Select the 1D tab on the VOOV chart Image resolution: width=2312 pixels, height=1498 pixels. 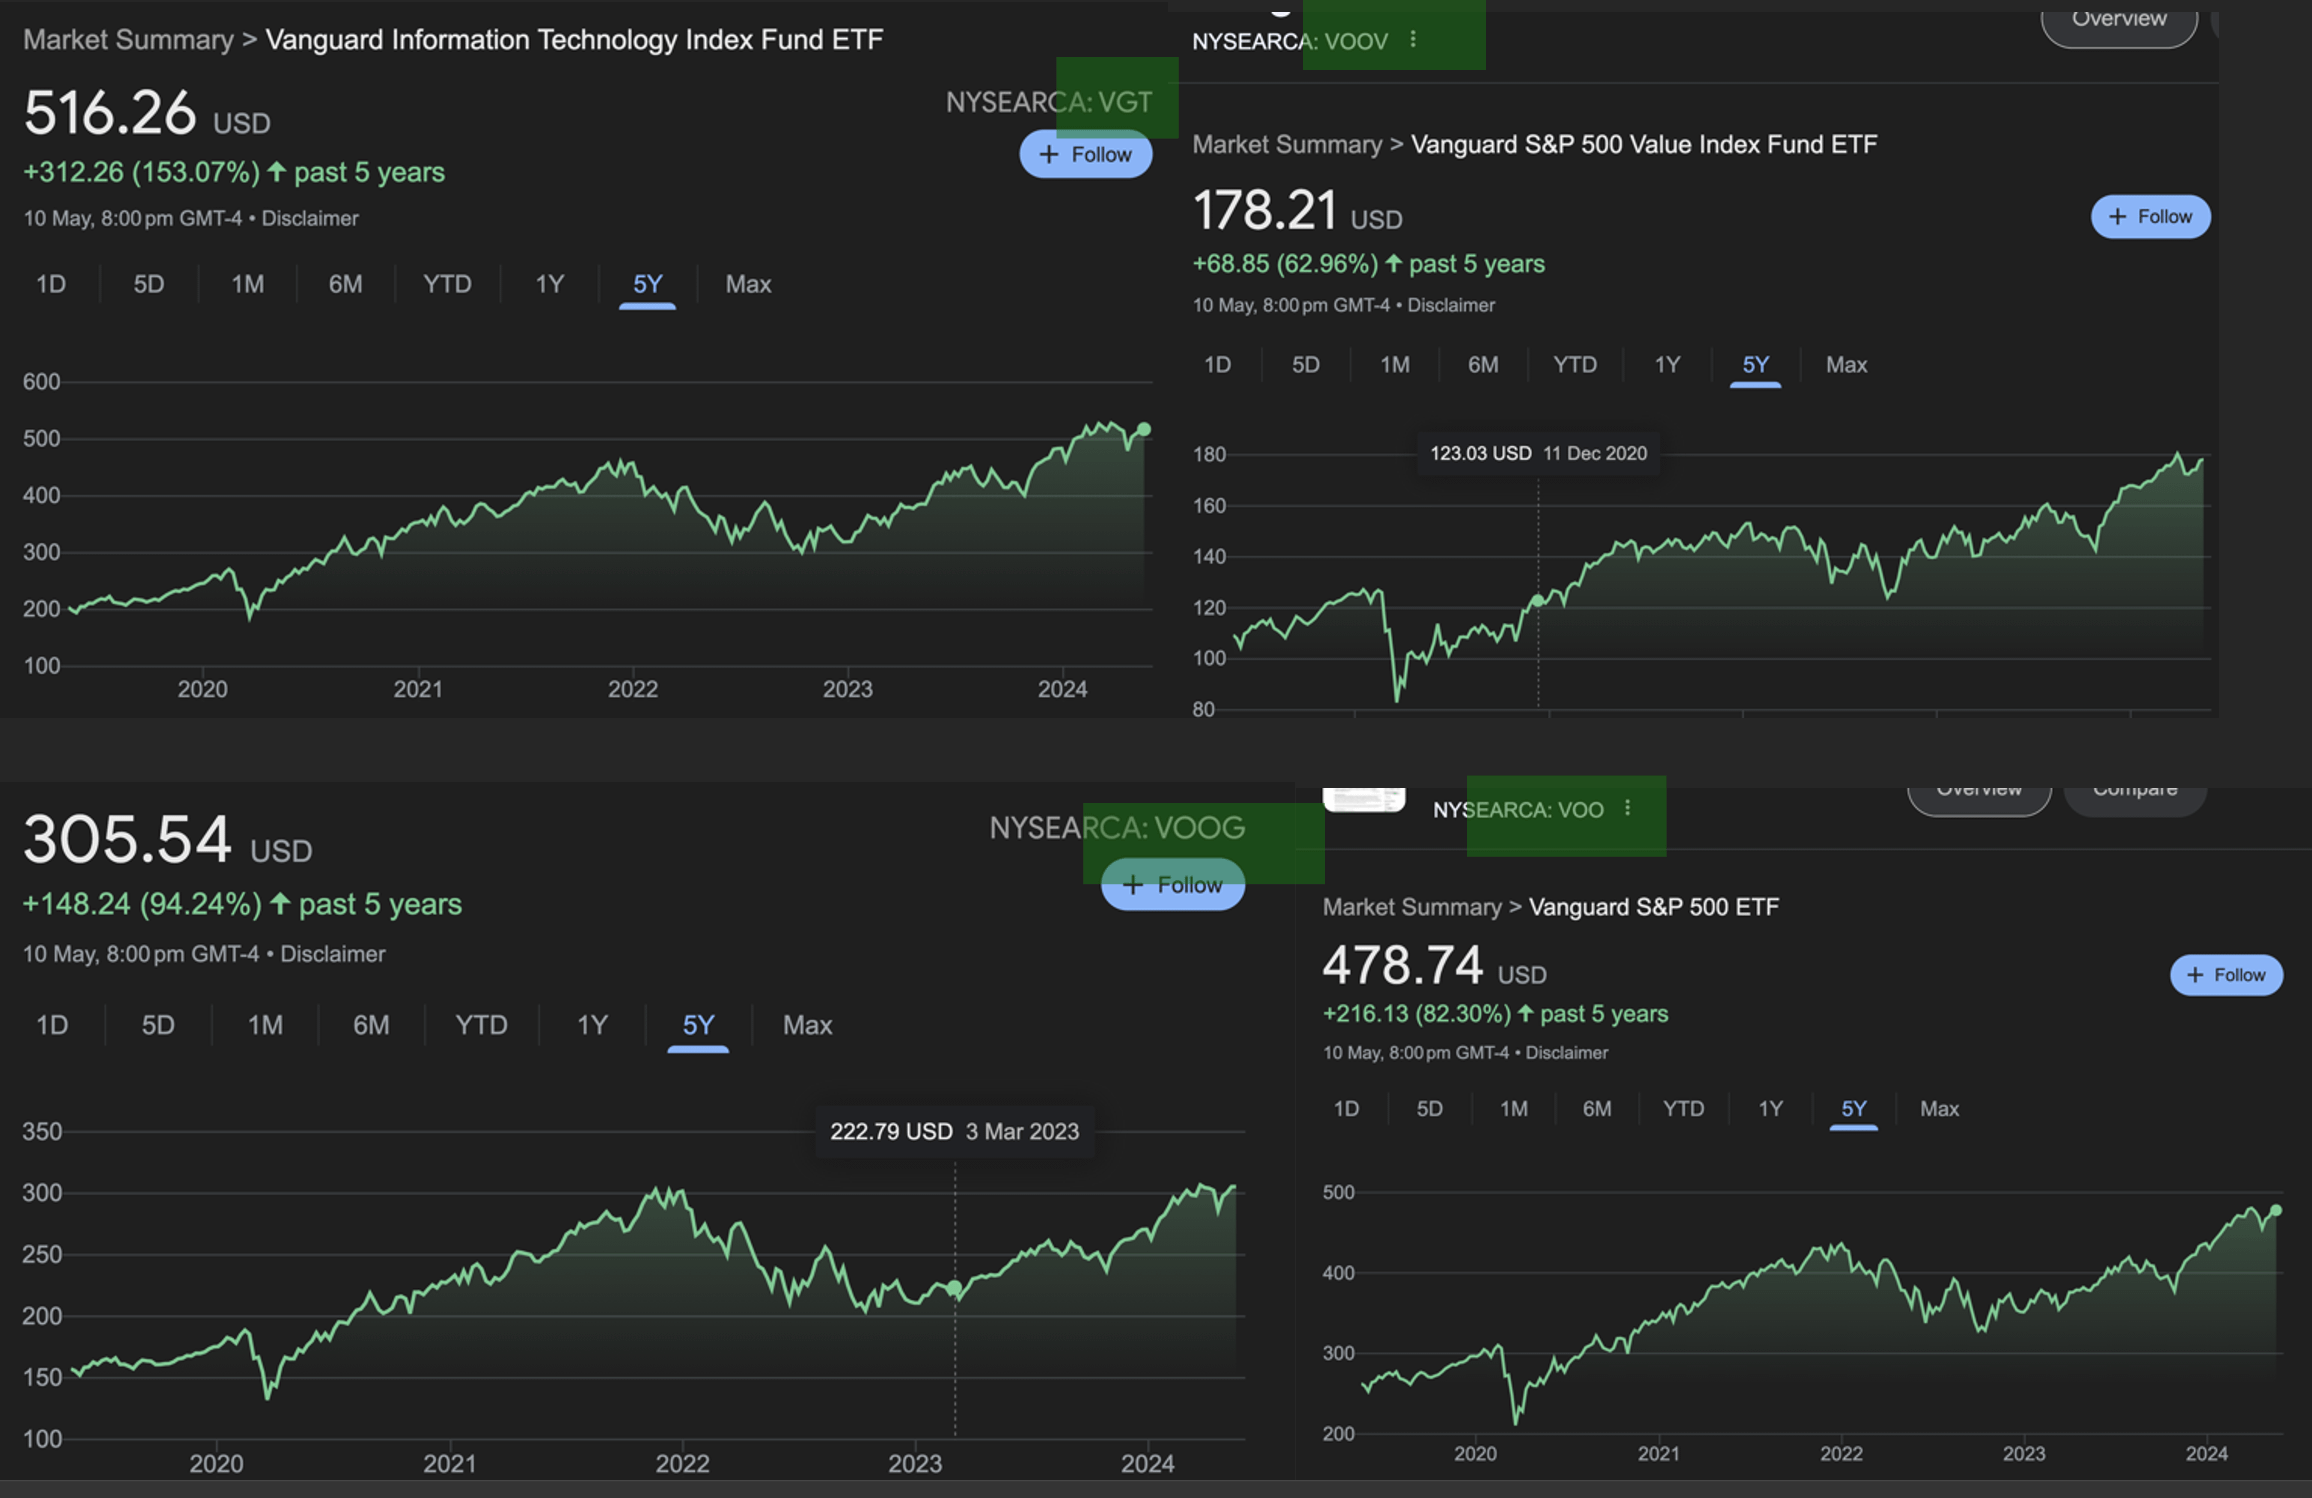1217,364
